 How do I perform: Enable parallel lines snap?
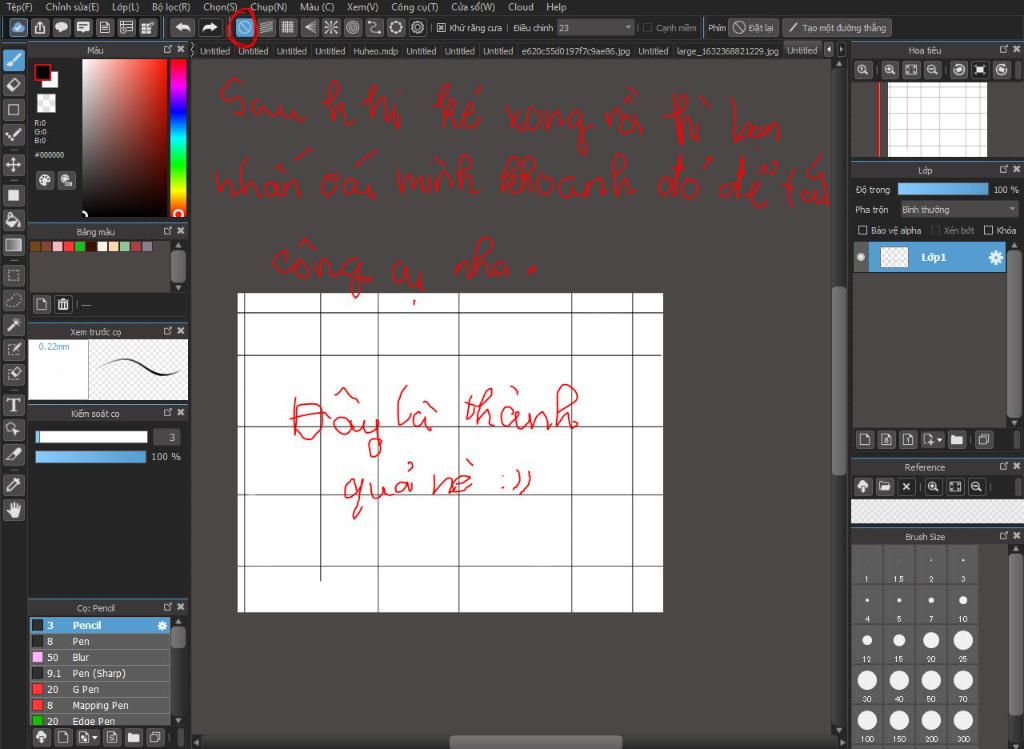click(x=266, y=27)
